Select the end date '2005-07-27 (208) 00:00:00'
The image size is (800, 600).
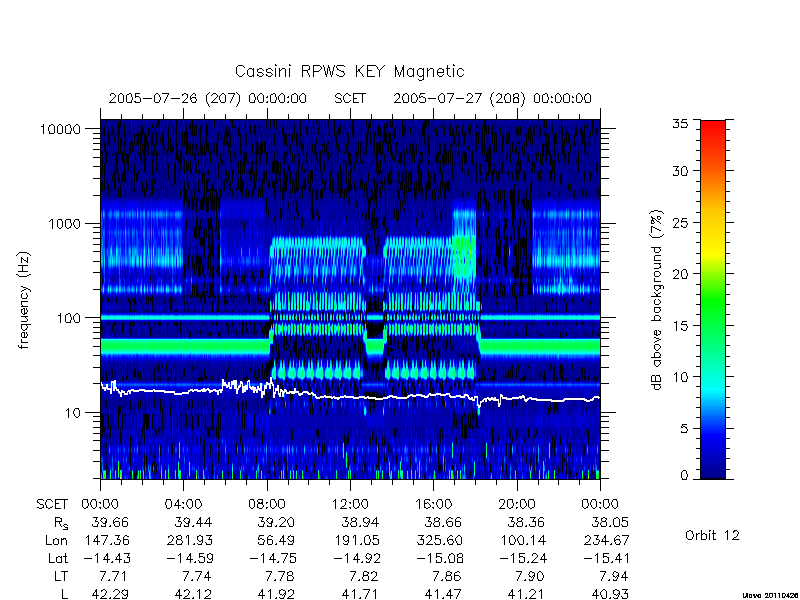[492, 98]
